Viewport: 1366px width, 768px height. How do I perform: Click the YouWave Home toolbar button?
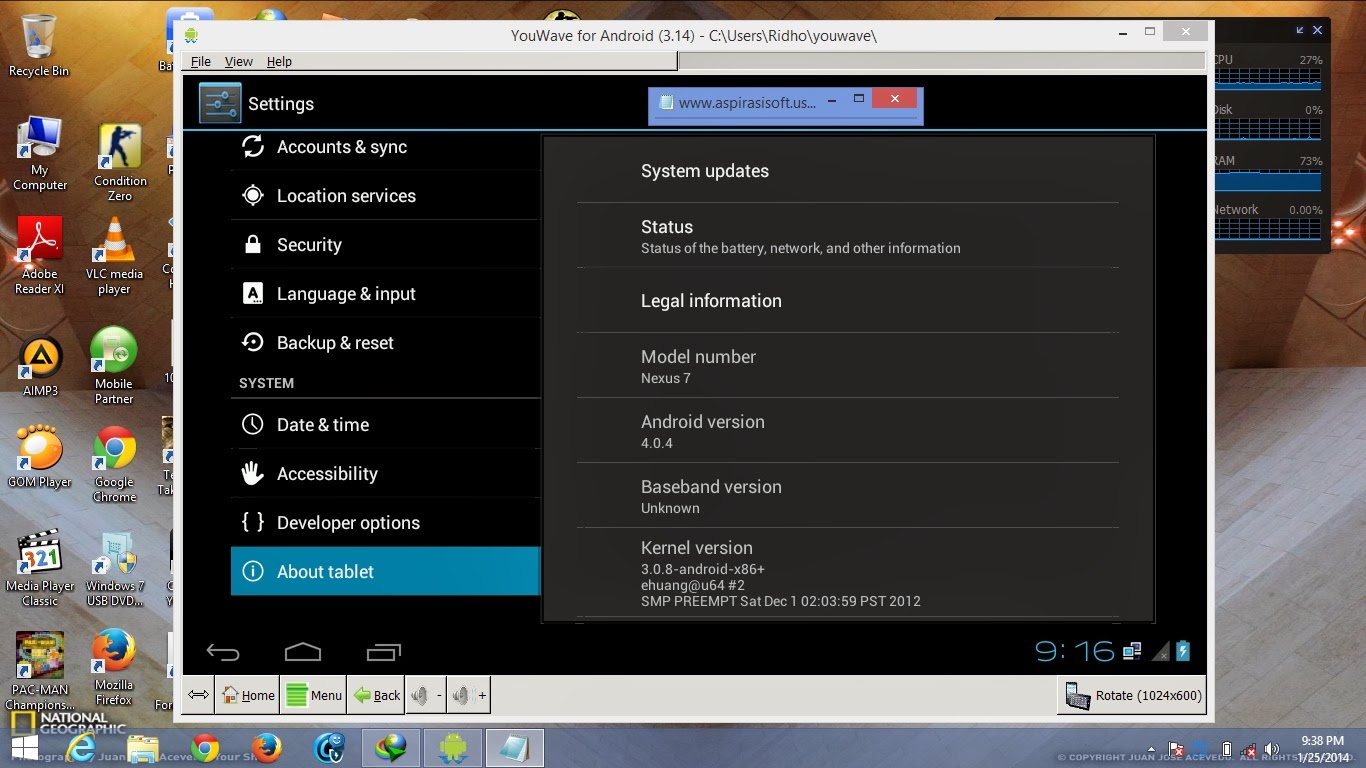tap(248, 695)
